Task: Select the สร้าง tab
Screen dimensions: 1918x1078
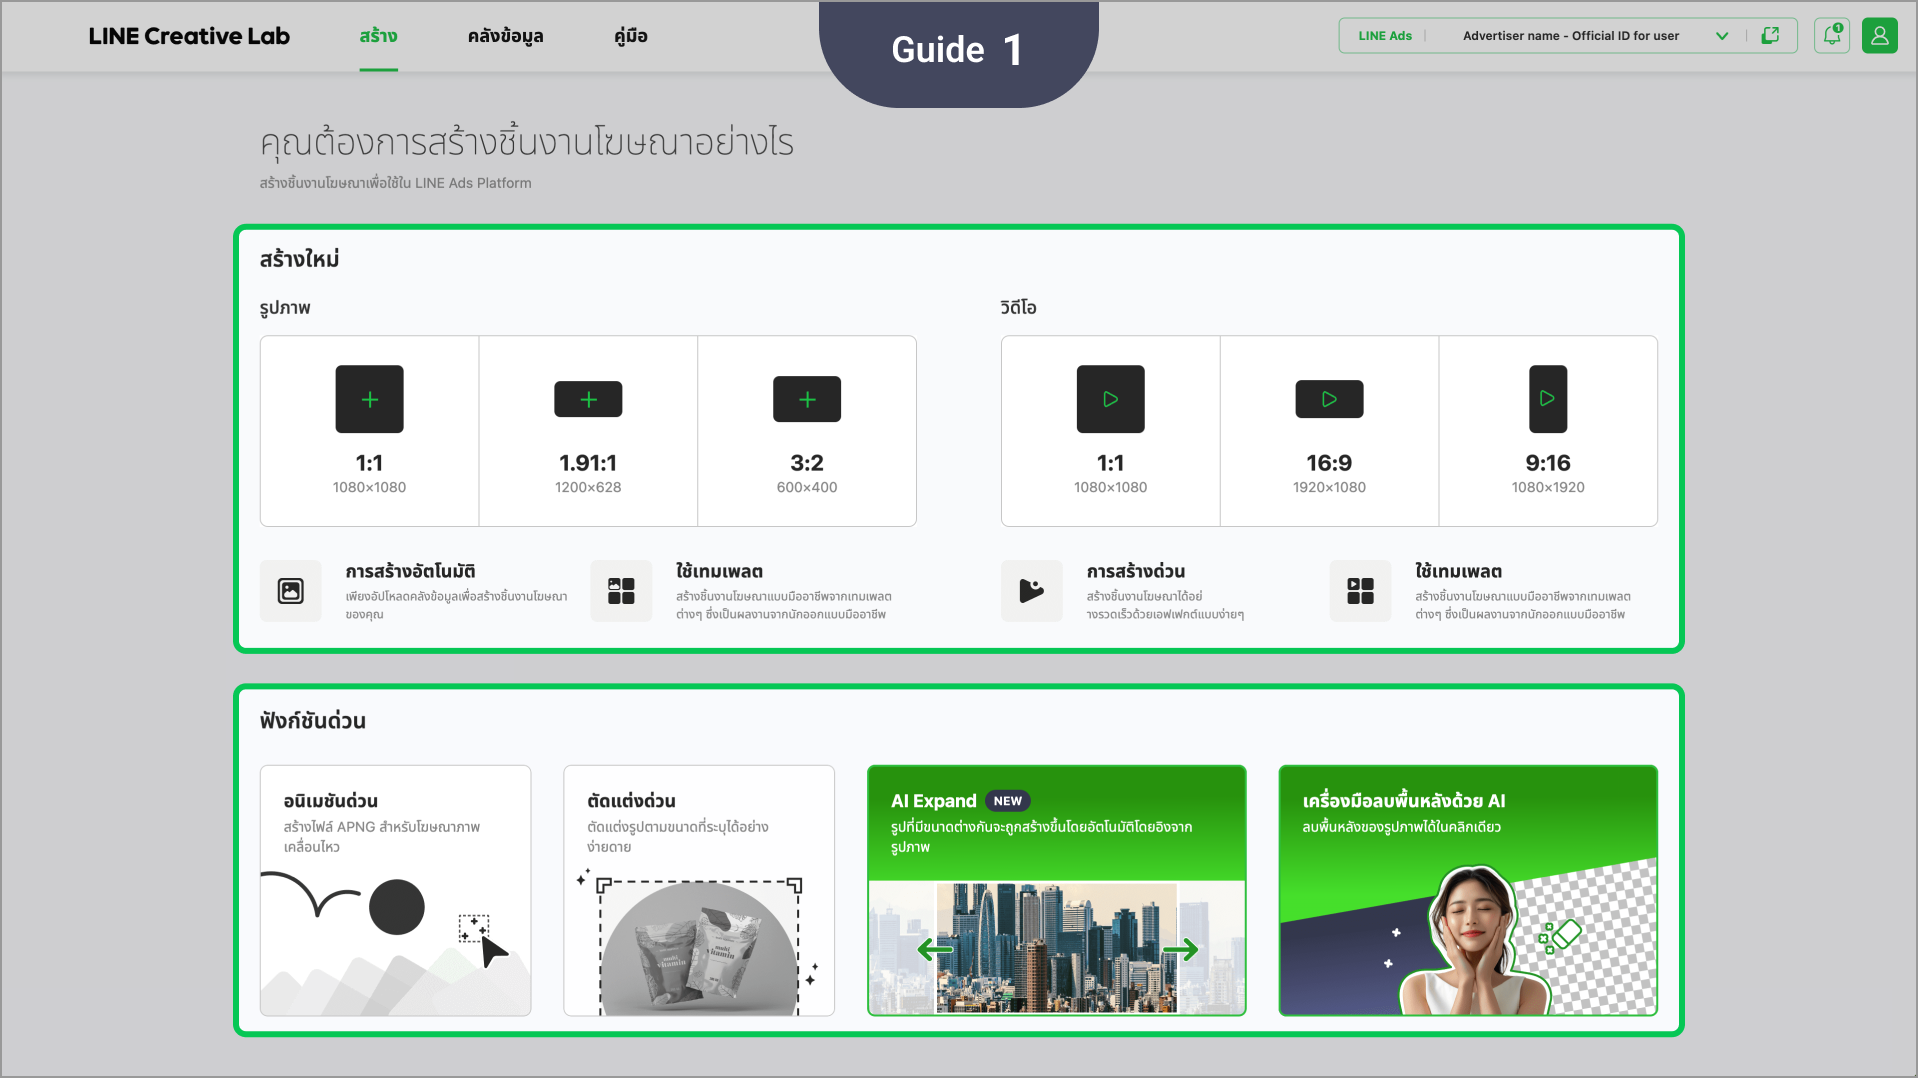Action: pos(378,36)
